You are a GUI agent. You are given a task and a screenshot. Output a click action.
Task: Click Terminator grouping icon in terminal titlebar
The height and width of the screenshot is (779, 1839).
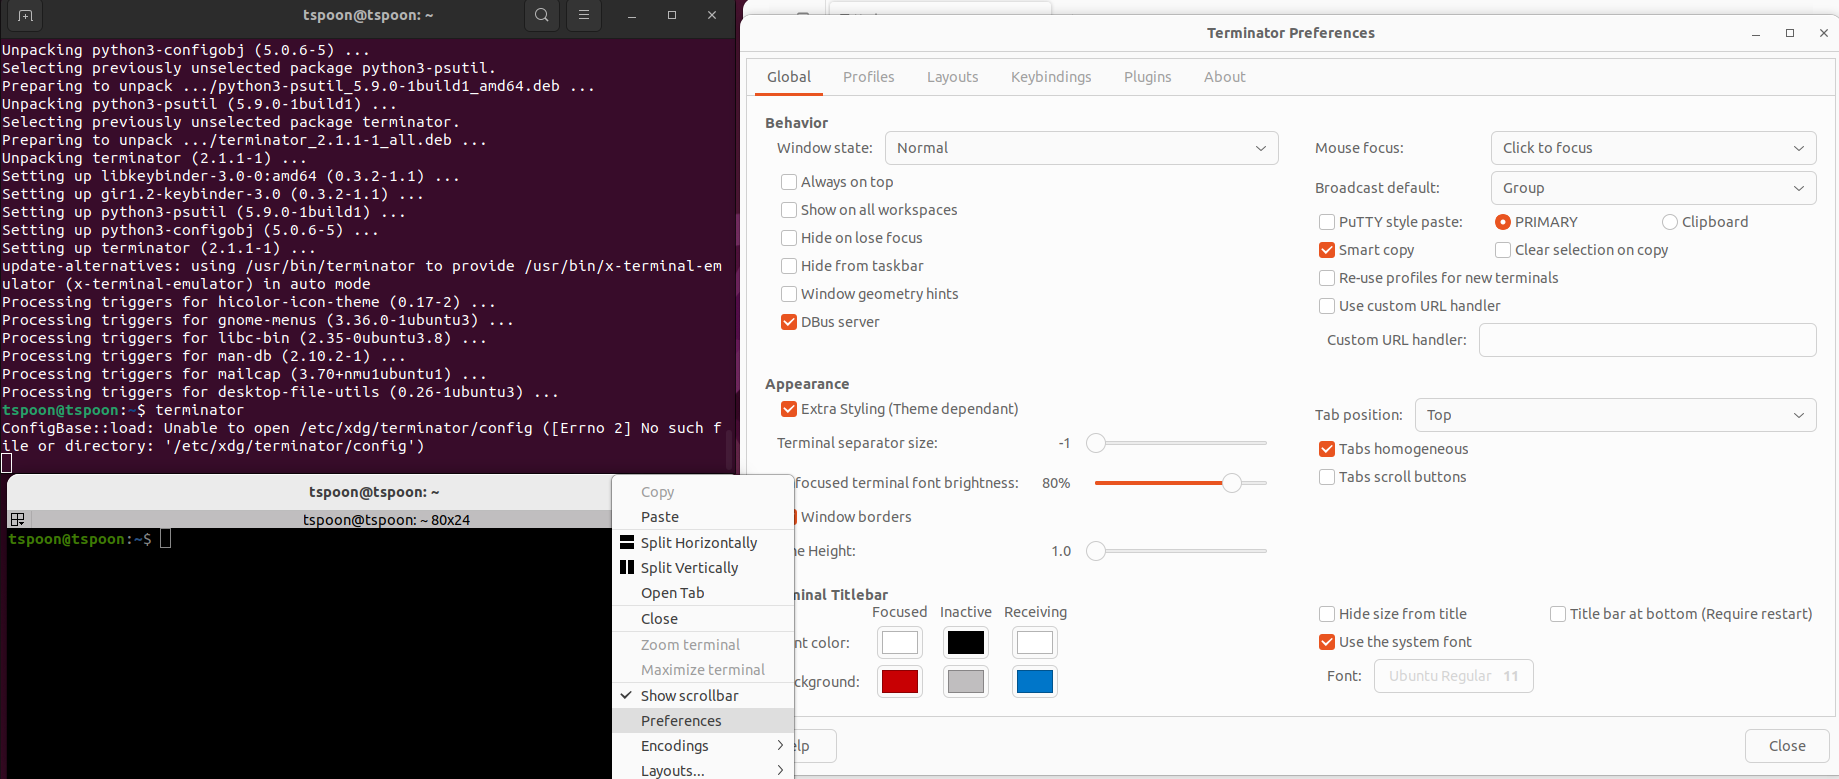pos(17,519)
